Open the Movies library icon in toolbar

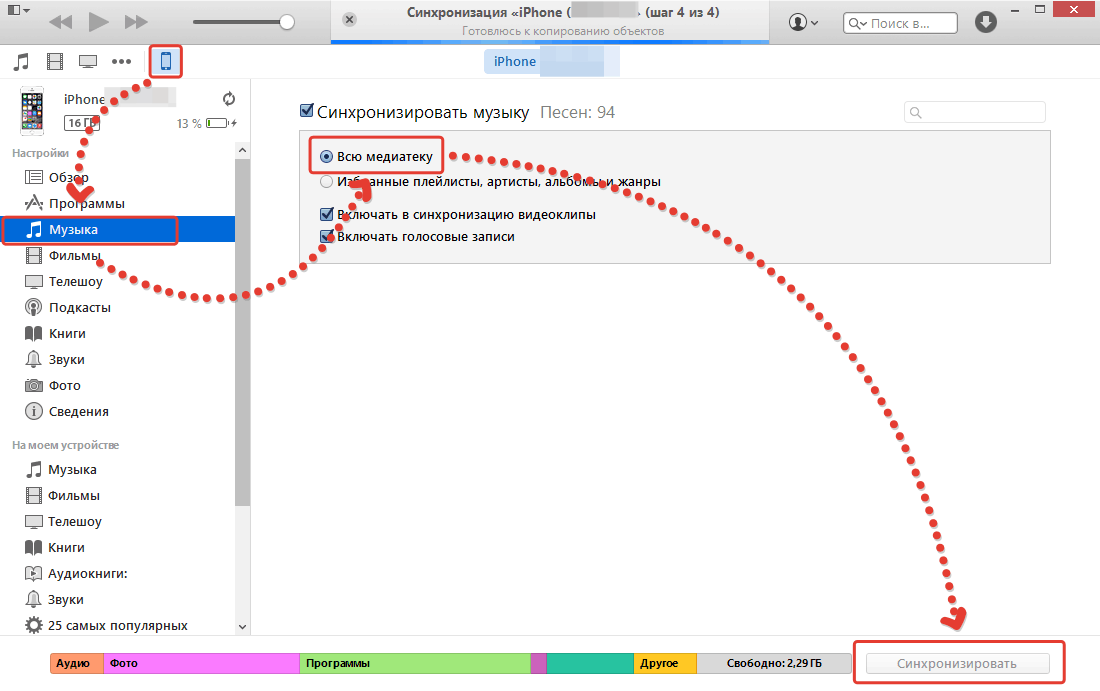55,62
